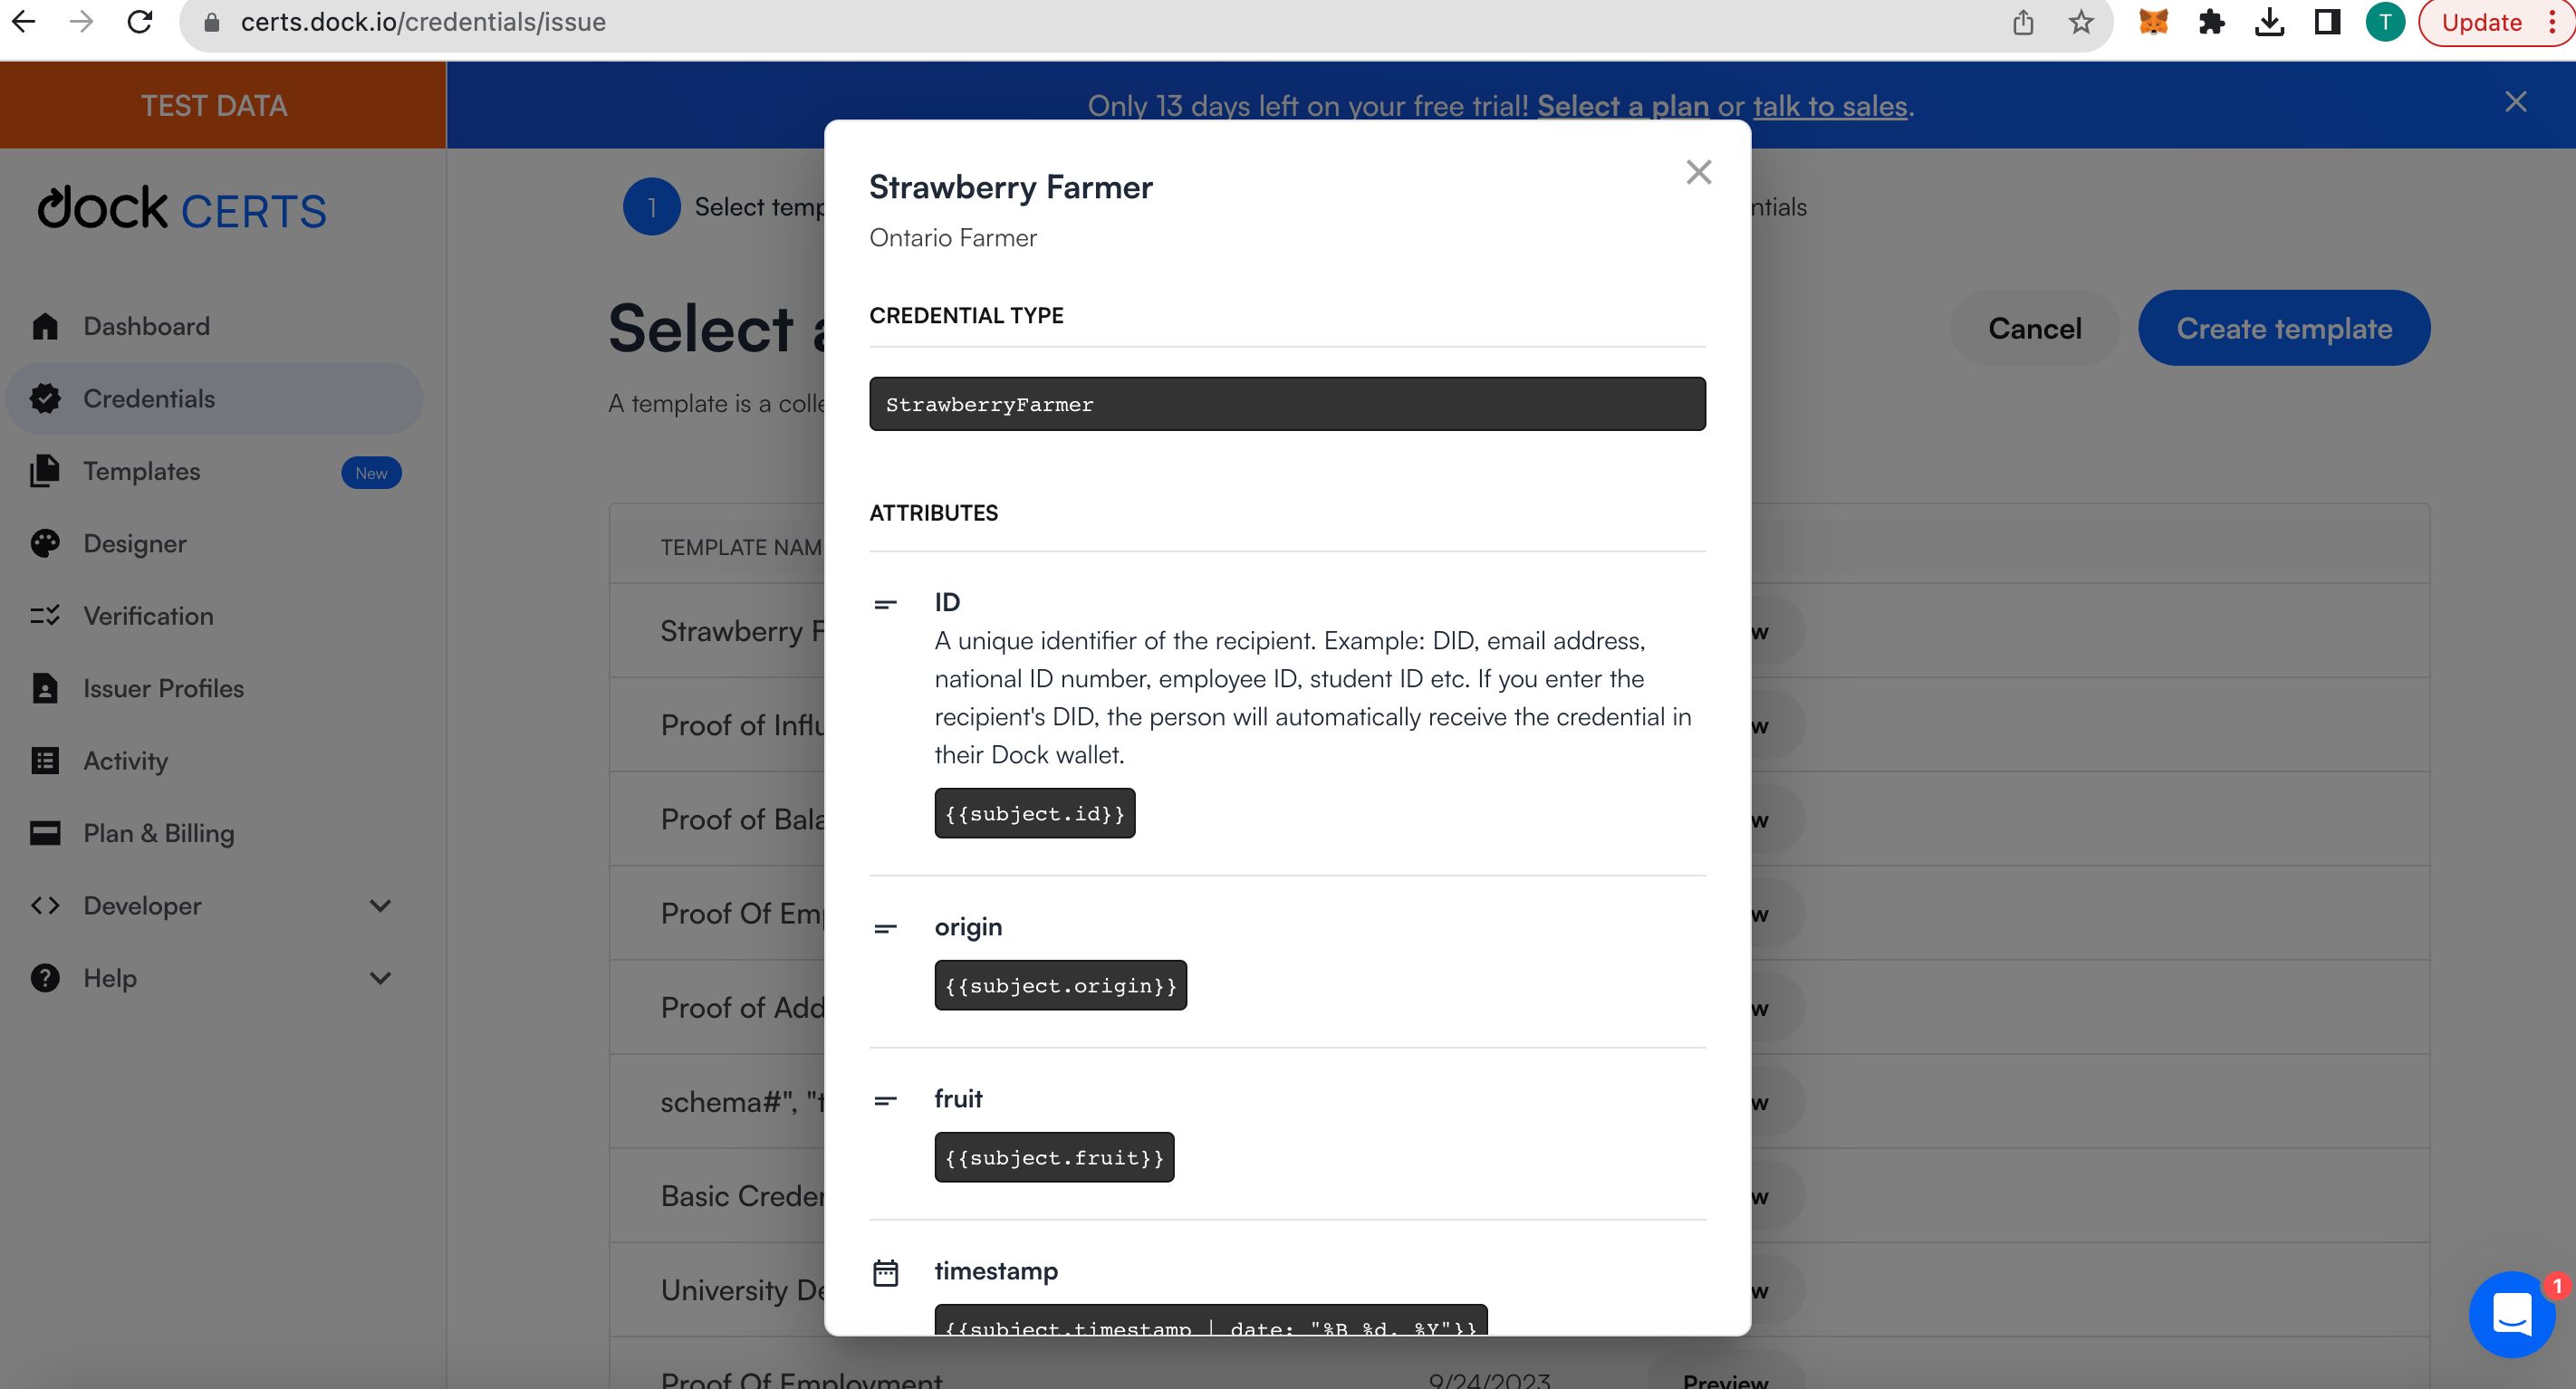The width and height of the screenshot is (2576, 1389).
Task: Click the calendar icon next to timestamp
Action: click(886, 1273)
